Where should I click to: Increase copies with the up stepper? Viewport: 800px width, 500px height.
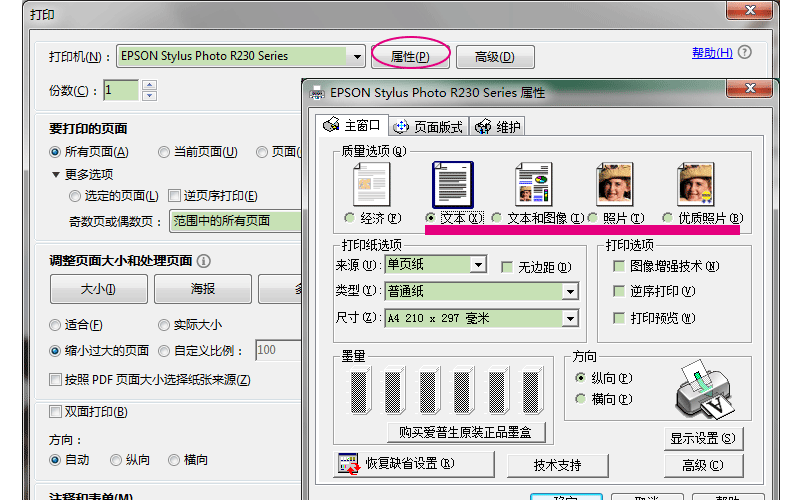(149, 85)
